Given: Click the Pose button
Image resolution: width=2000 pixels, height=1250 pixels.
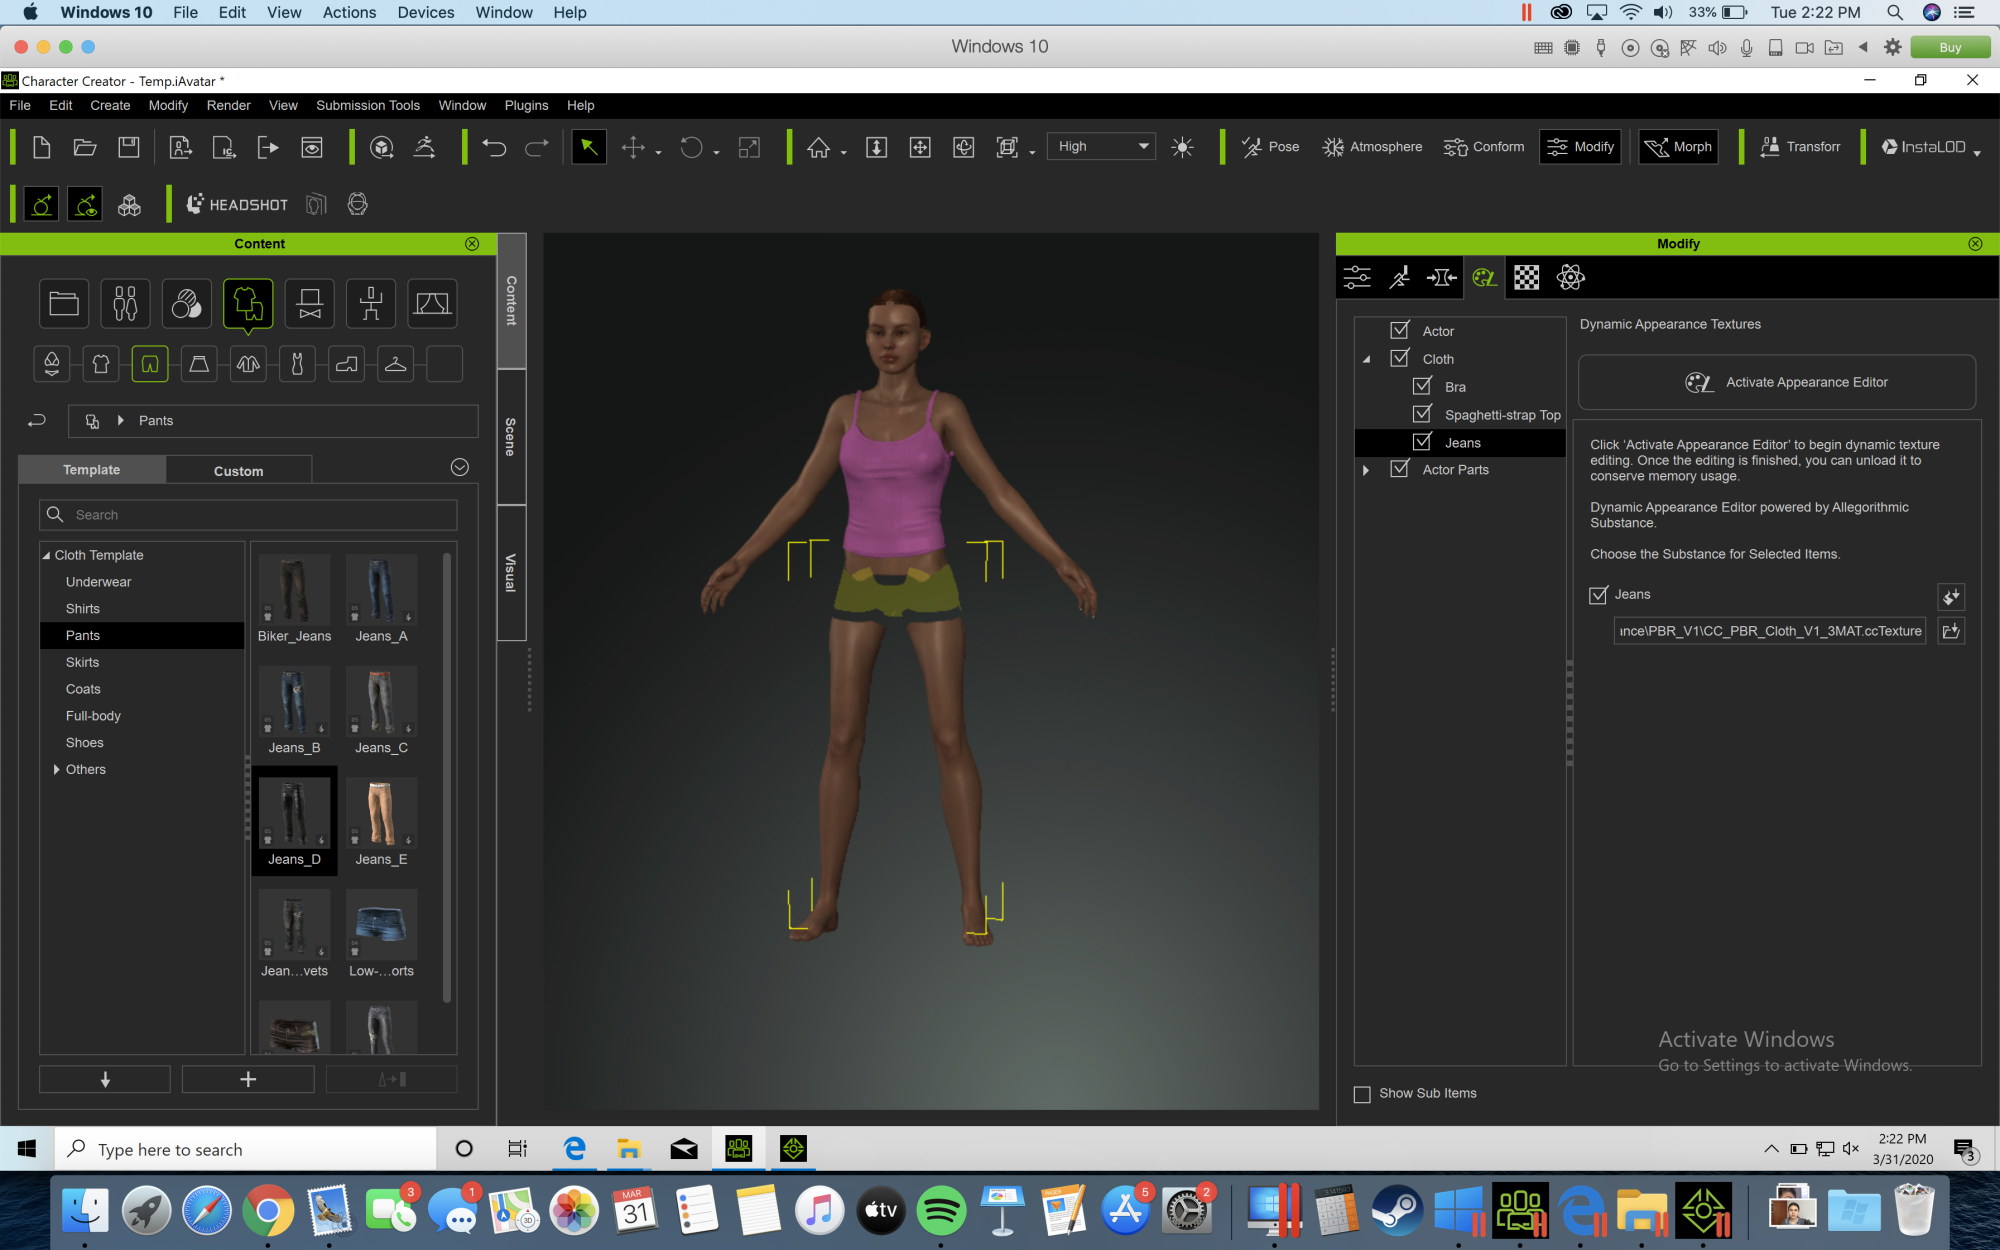Looking at the screenshot, I should click(x=1271, y=147).
